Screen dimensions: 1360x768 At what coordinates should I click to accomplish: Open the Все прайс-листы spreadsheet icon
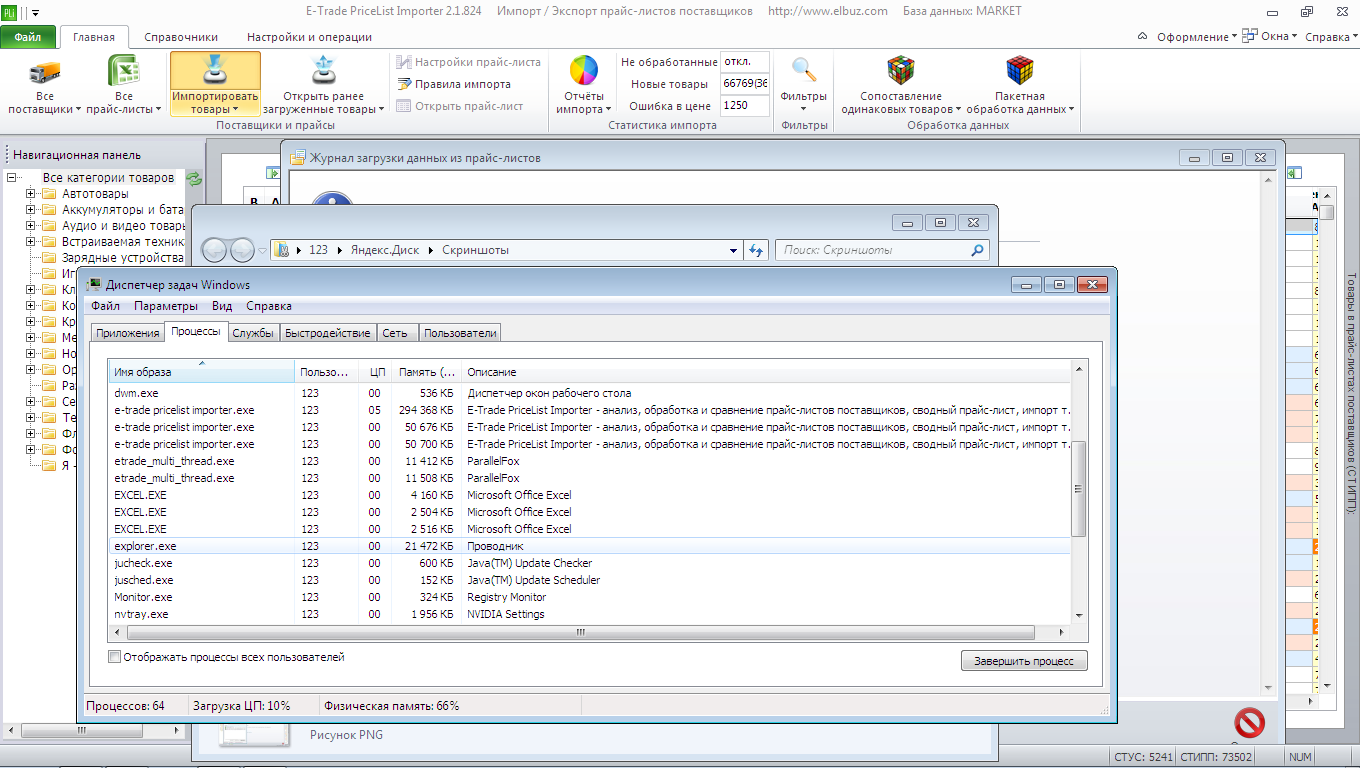pyautogui.click(x=123, y=72)
